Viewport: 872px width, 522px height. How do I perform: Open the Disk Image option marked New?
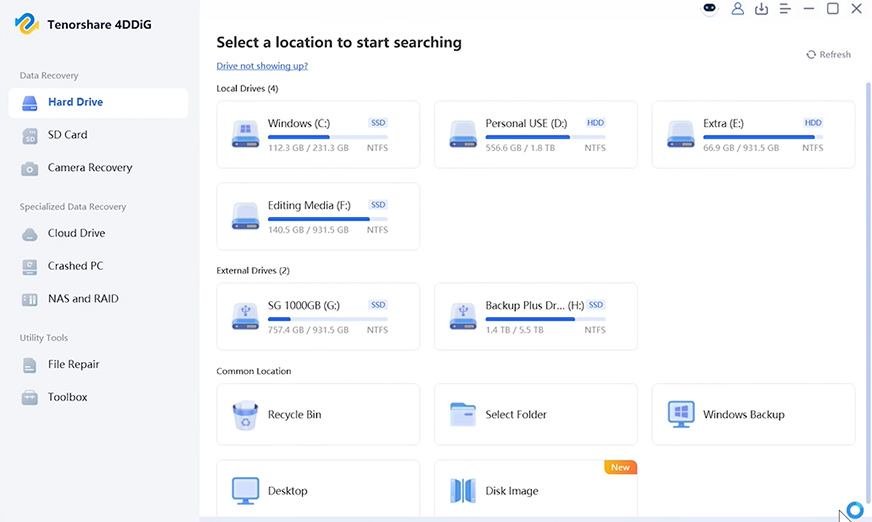point(536,490)
